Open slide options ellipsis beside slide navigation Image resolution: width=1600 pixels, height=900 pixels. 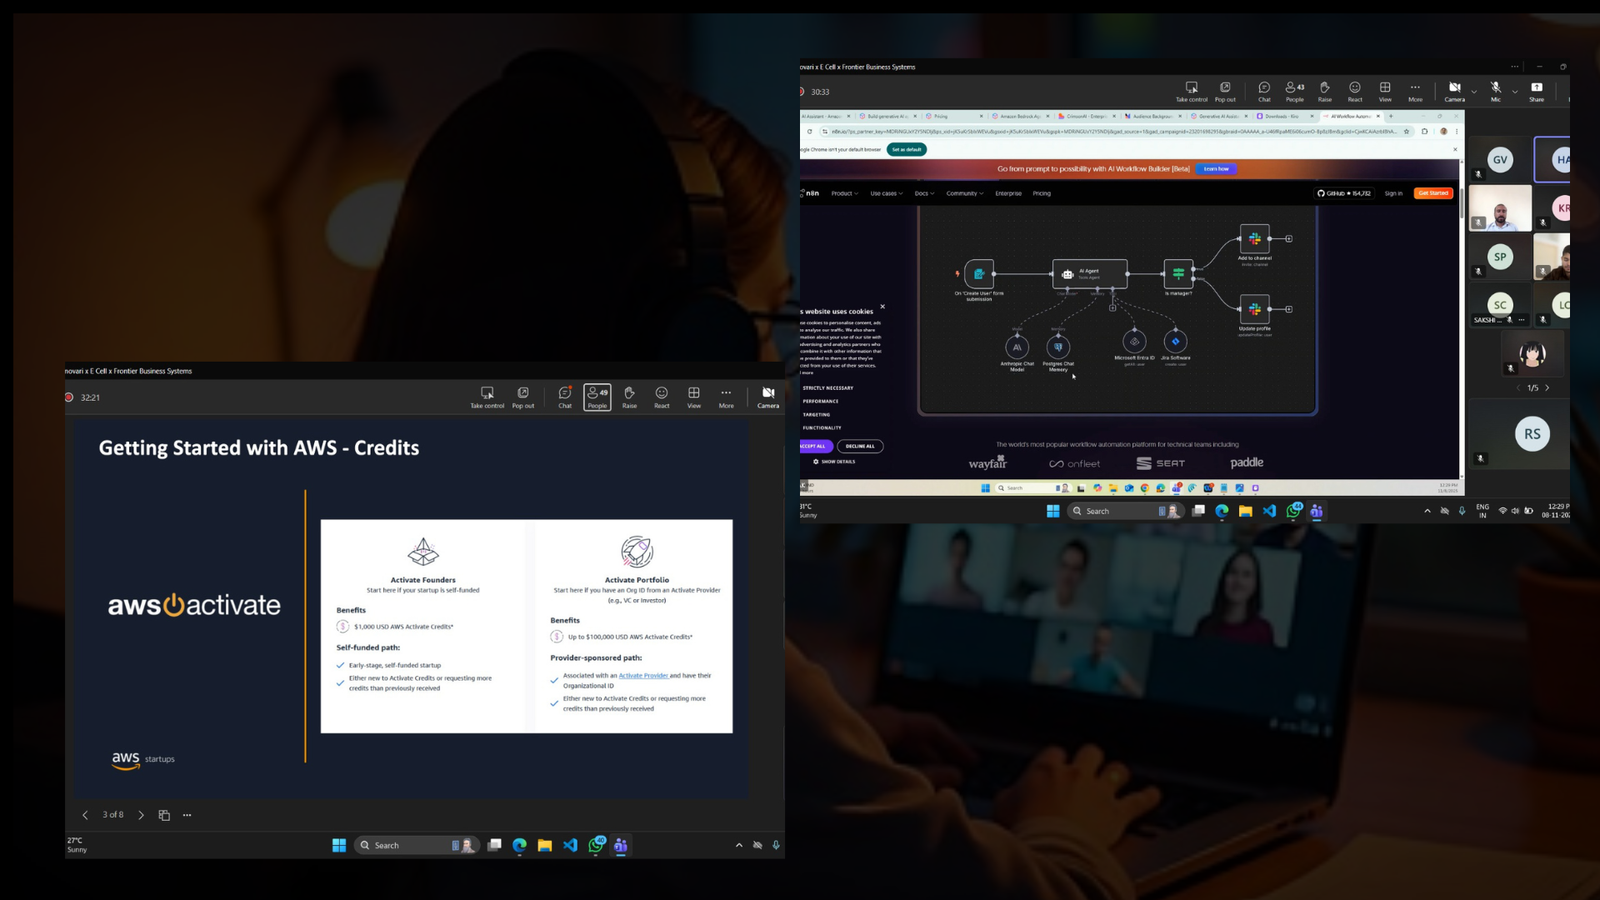187,815
